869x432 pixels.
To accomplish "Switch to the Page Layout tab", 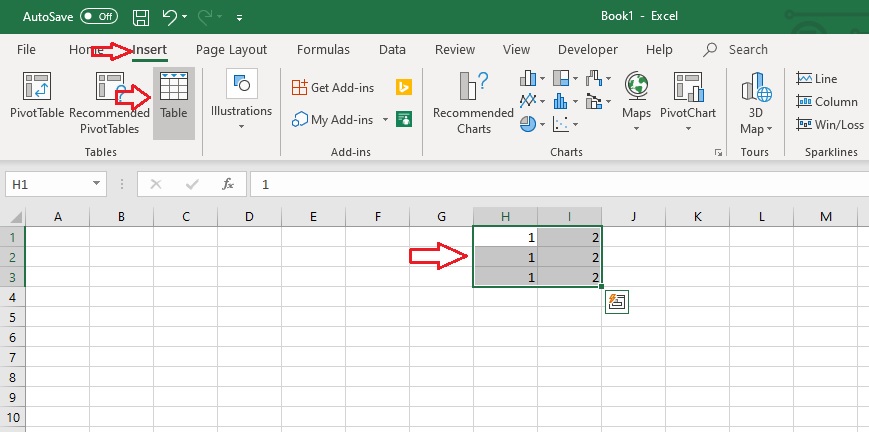I will pyautogui.click(x=231, y=49).
